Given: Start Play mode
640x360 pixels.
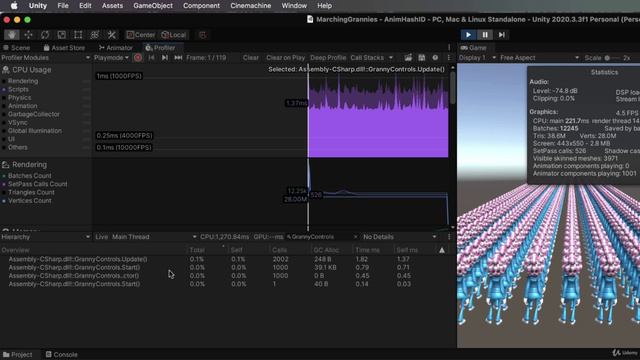Looking at the screenshot, I should (x=469, y=35).
